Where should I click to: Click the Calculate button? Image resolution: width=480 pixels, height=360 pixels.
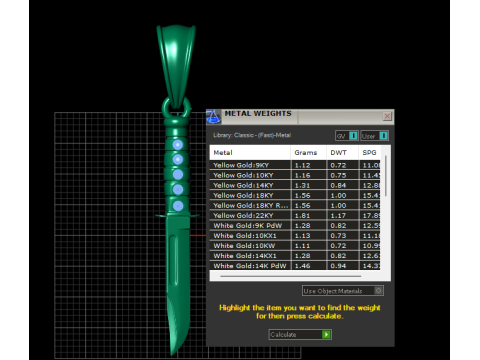[x=300, y=334]
